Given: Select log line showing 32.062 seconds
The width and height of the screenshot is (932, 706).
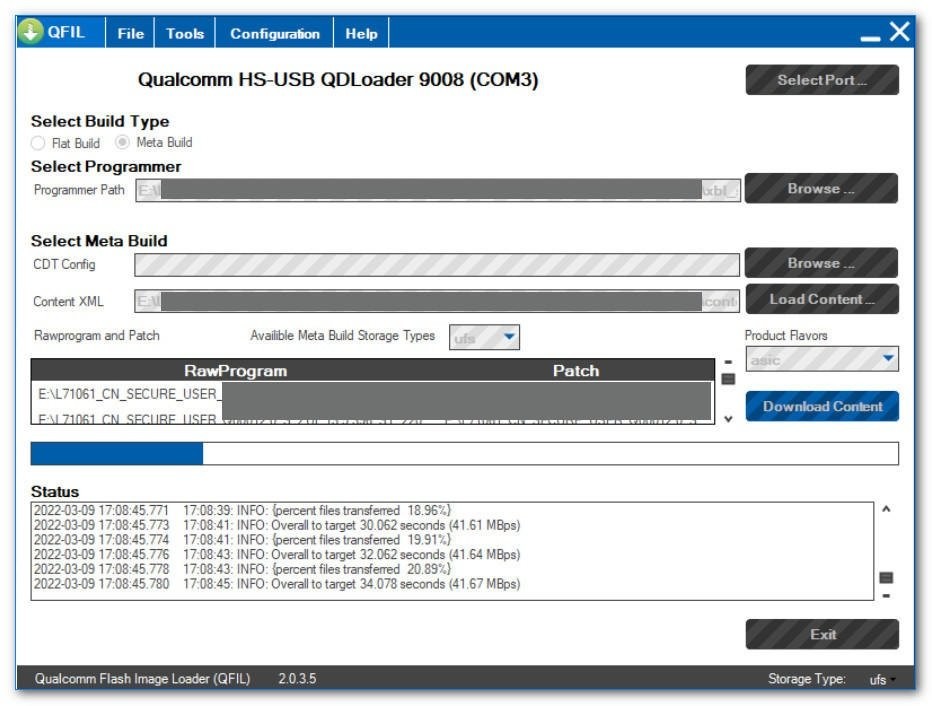Looking at the screenshot, I should tap(277, 554).
